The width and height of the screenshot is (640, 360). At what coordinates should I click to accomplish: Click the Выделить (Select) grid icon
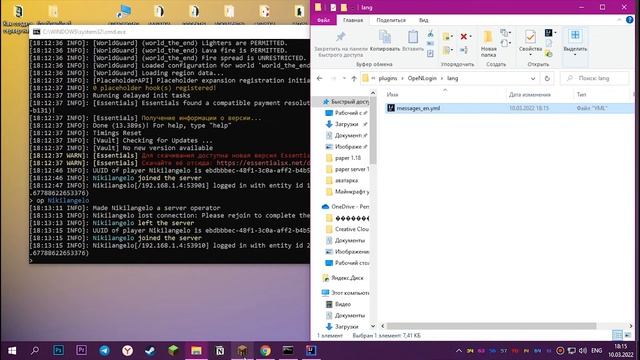pos(575,36)
